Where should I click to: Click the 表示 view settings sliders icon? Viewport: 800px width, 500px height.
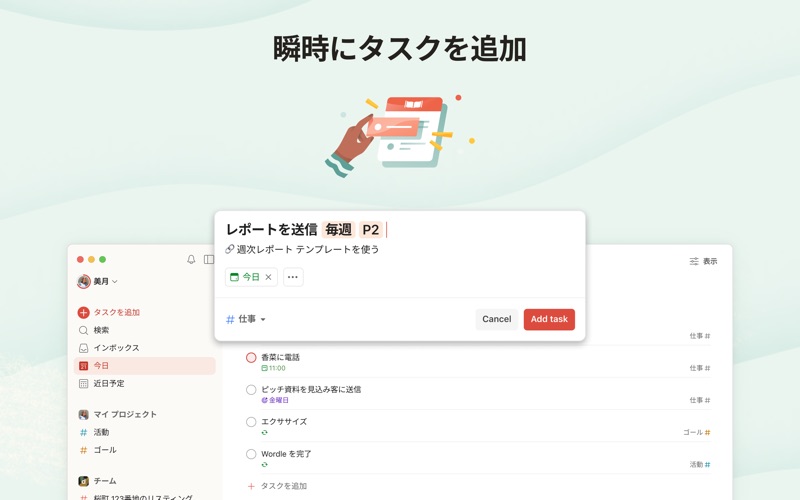(694, 261)
